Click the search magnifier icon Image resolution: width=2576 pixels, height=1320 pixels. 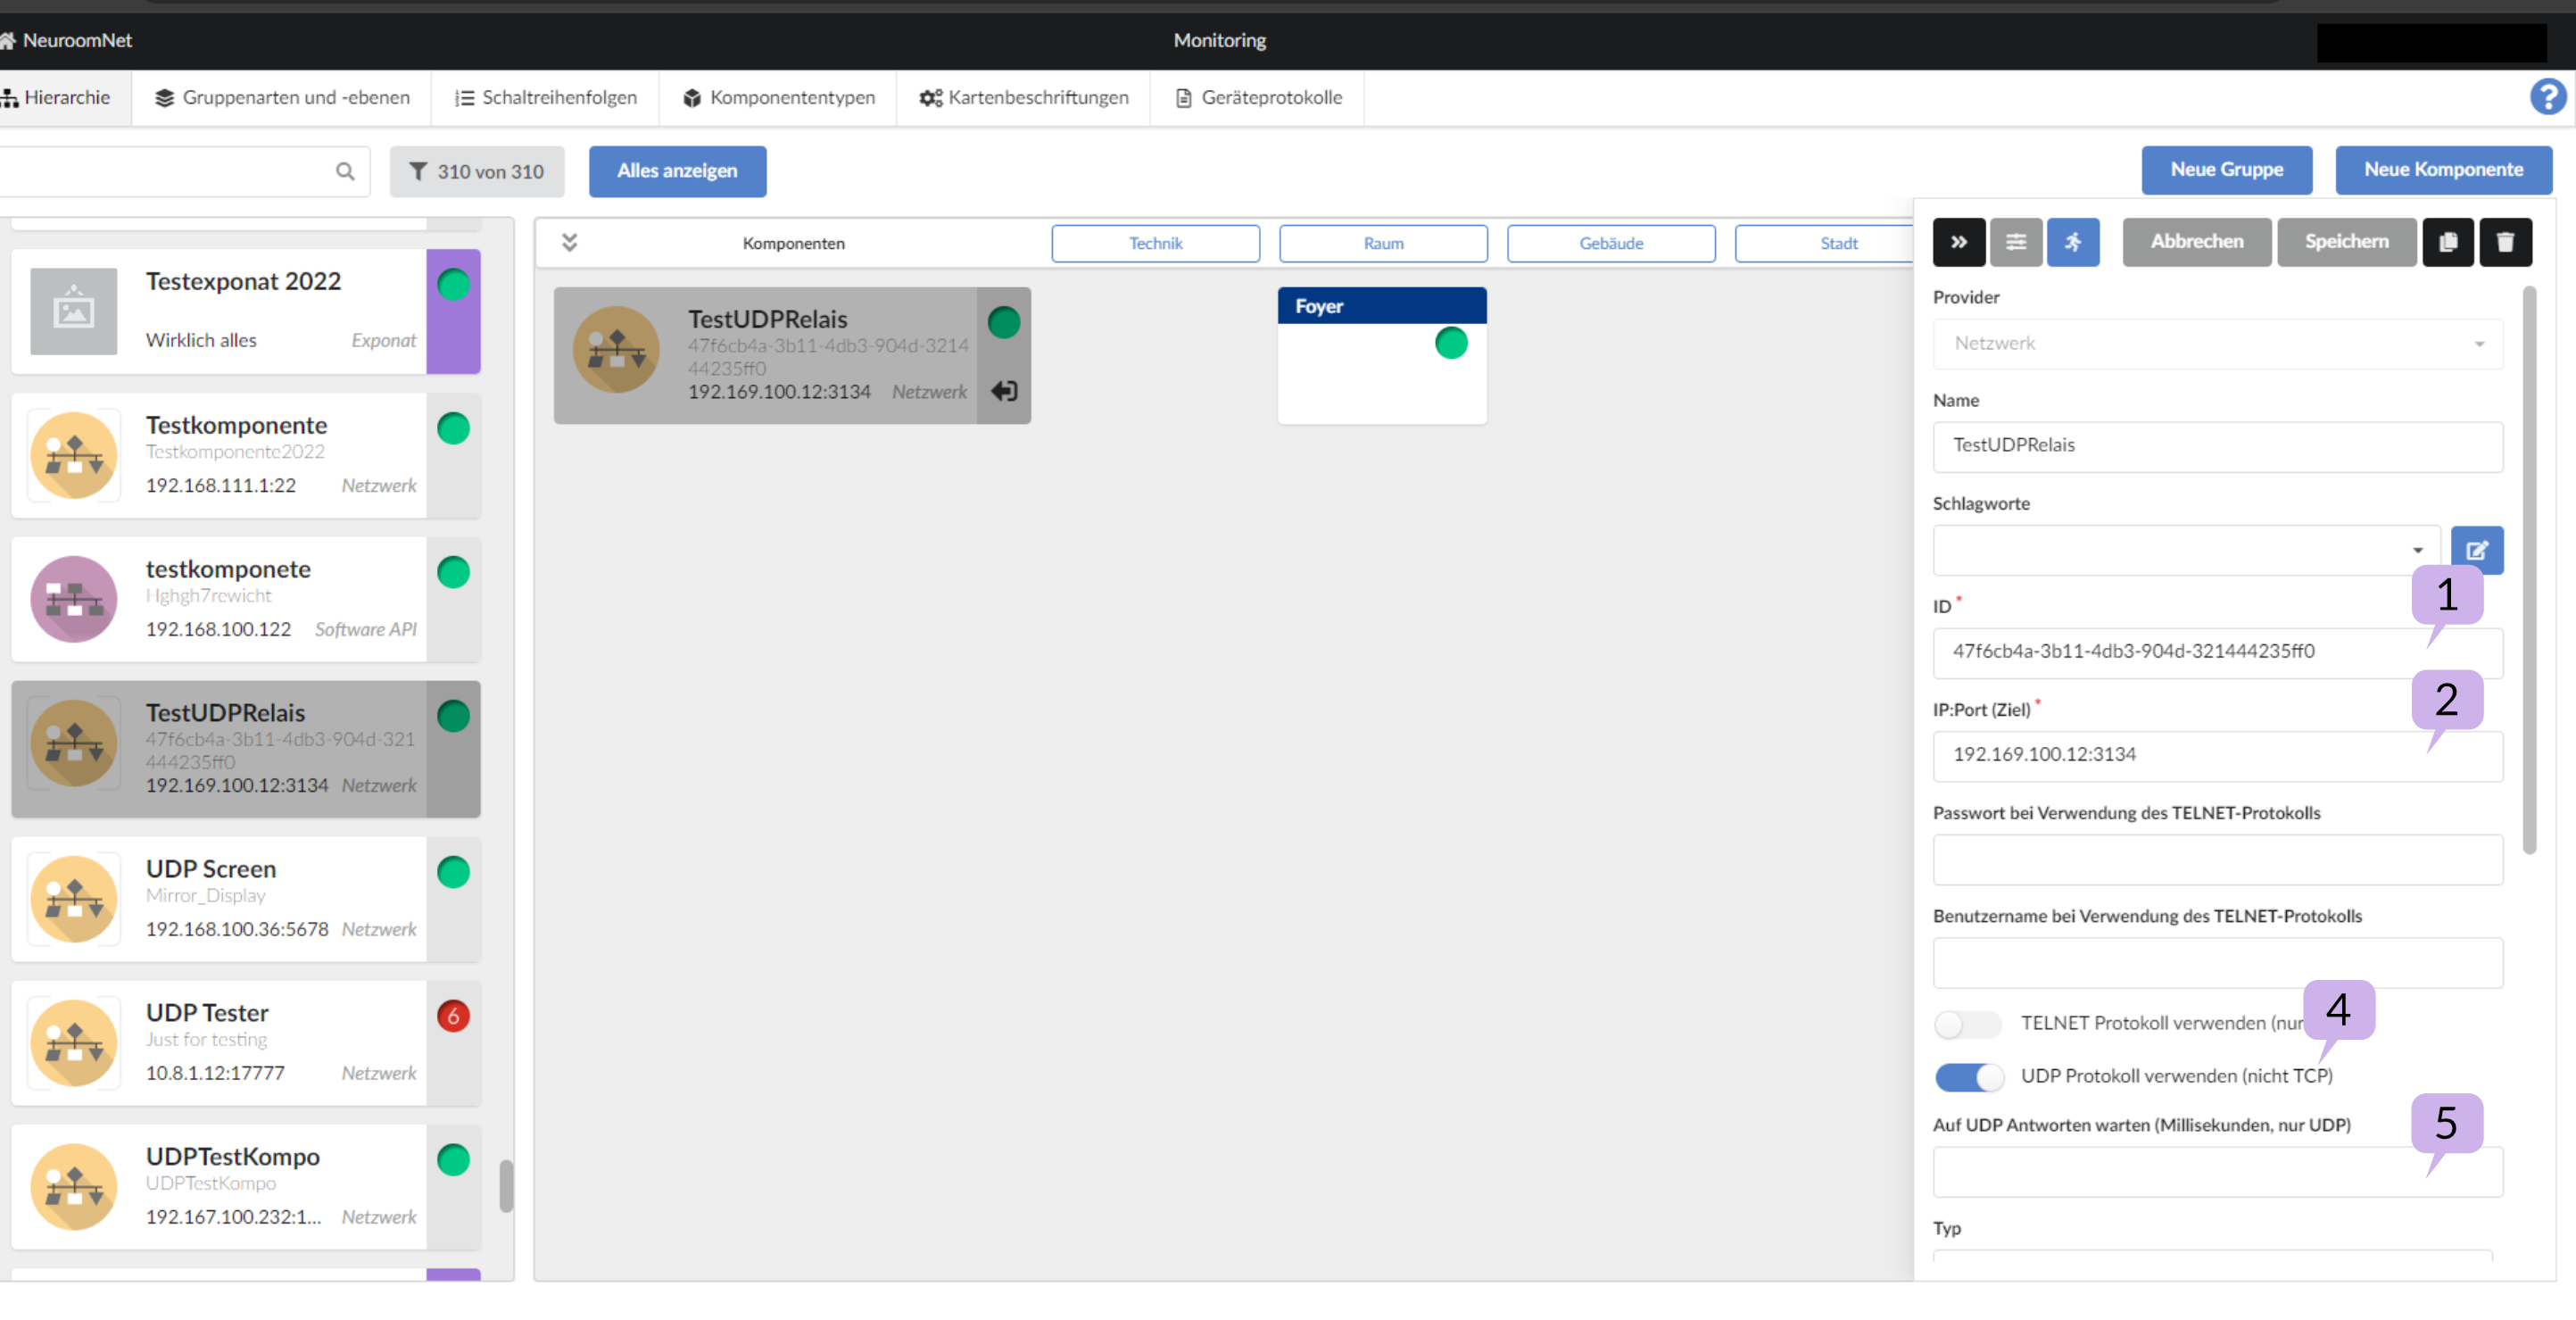345,171
